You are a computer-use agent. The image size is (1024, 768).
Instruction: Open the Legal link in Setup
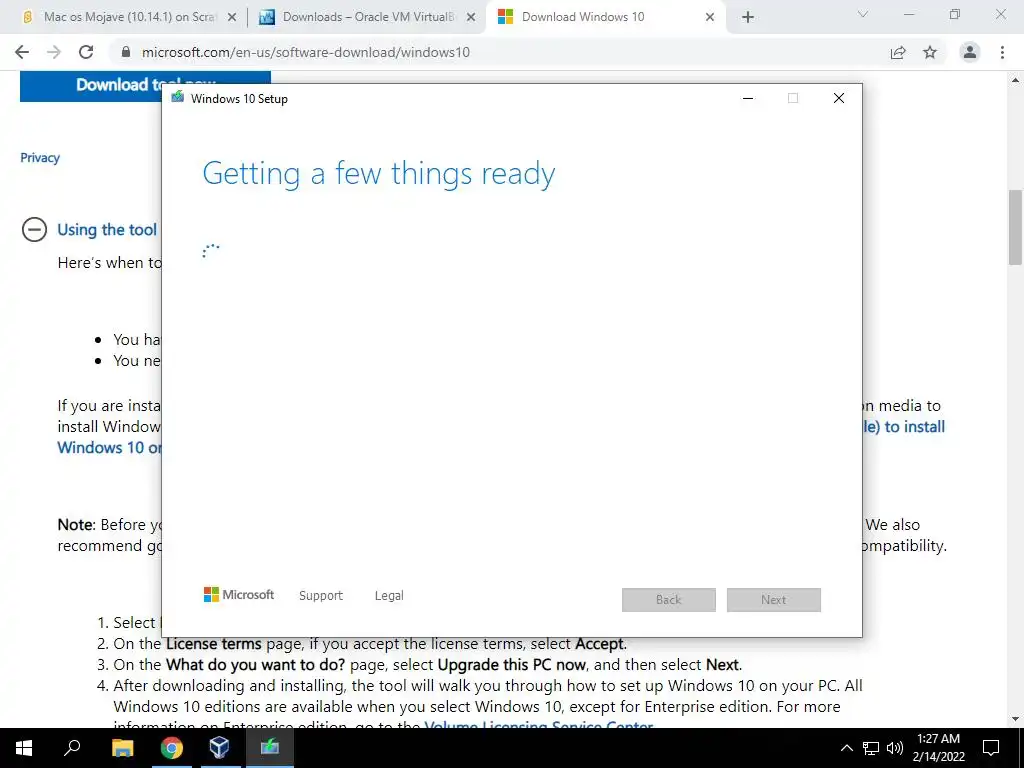pos(389,596)
